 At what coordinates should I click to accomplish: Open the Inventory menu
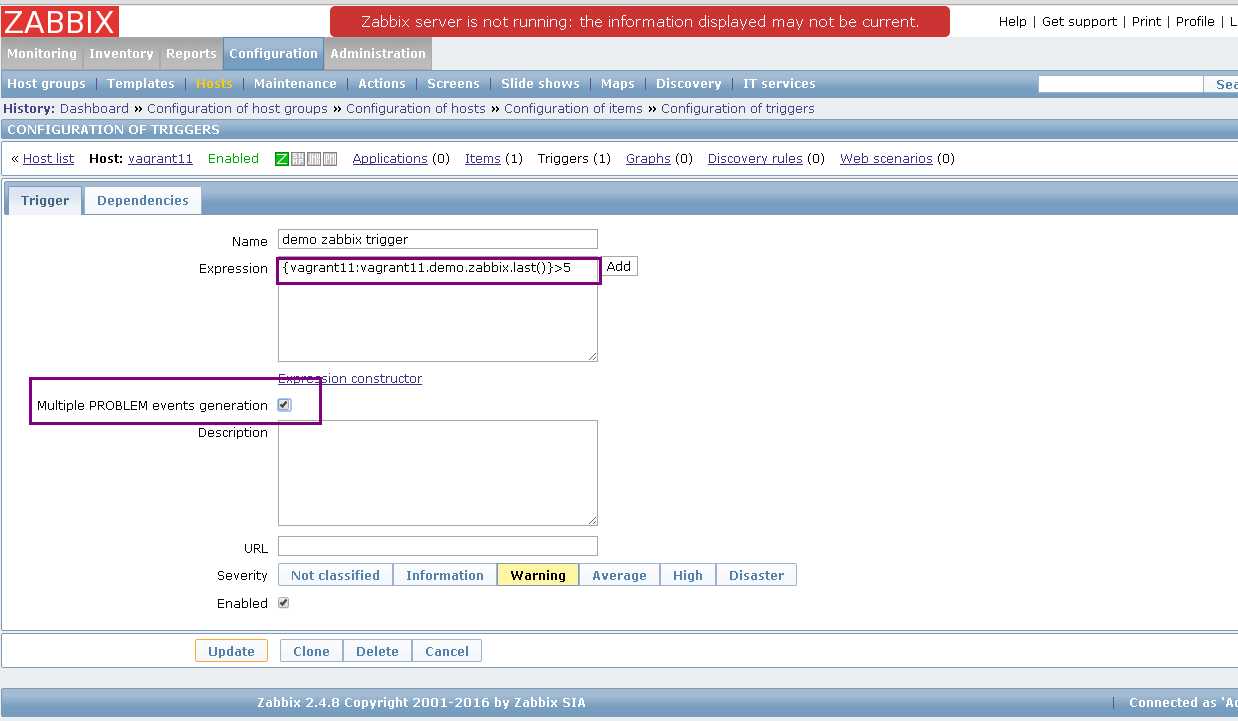pyautogui.click(x=121, y=54)
